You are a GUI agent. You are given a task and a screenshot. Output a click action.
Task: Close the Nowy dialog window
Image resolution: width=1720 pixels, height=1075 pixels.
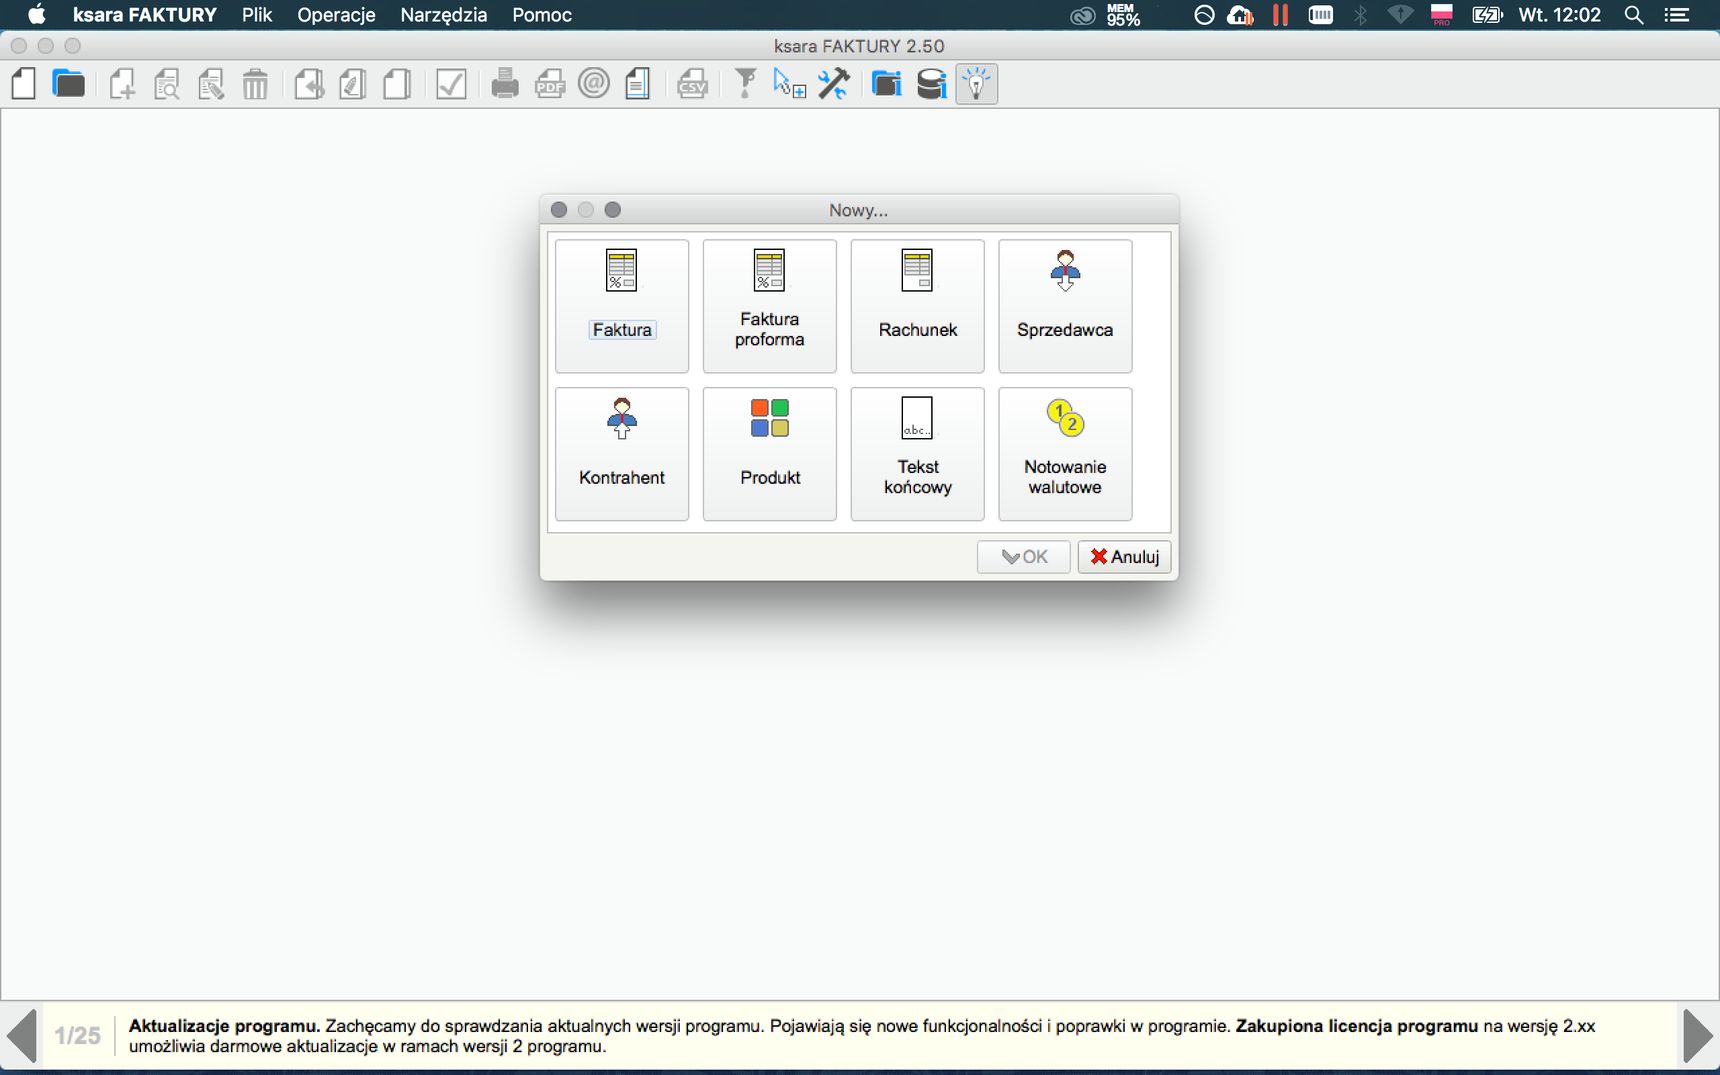pos(559,210)
